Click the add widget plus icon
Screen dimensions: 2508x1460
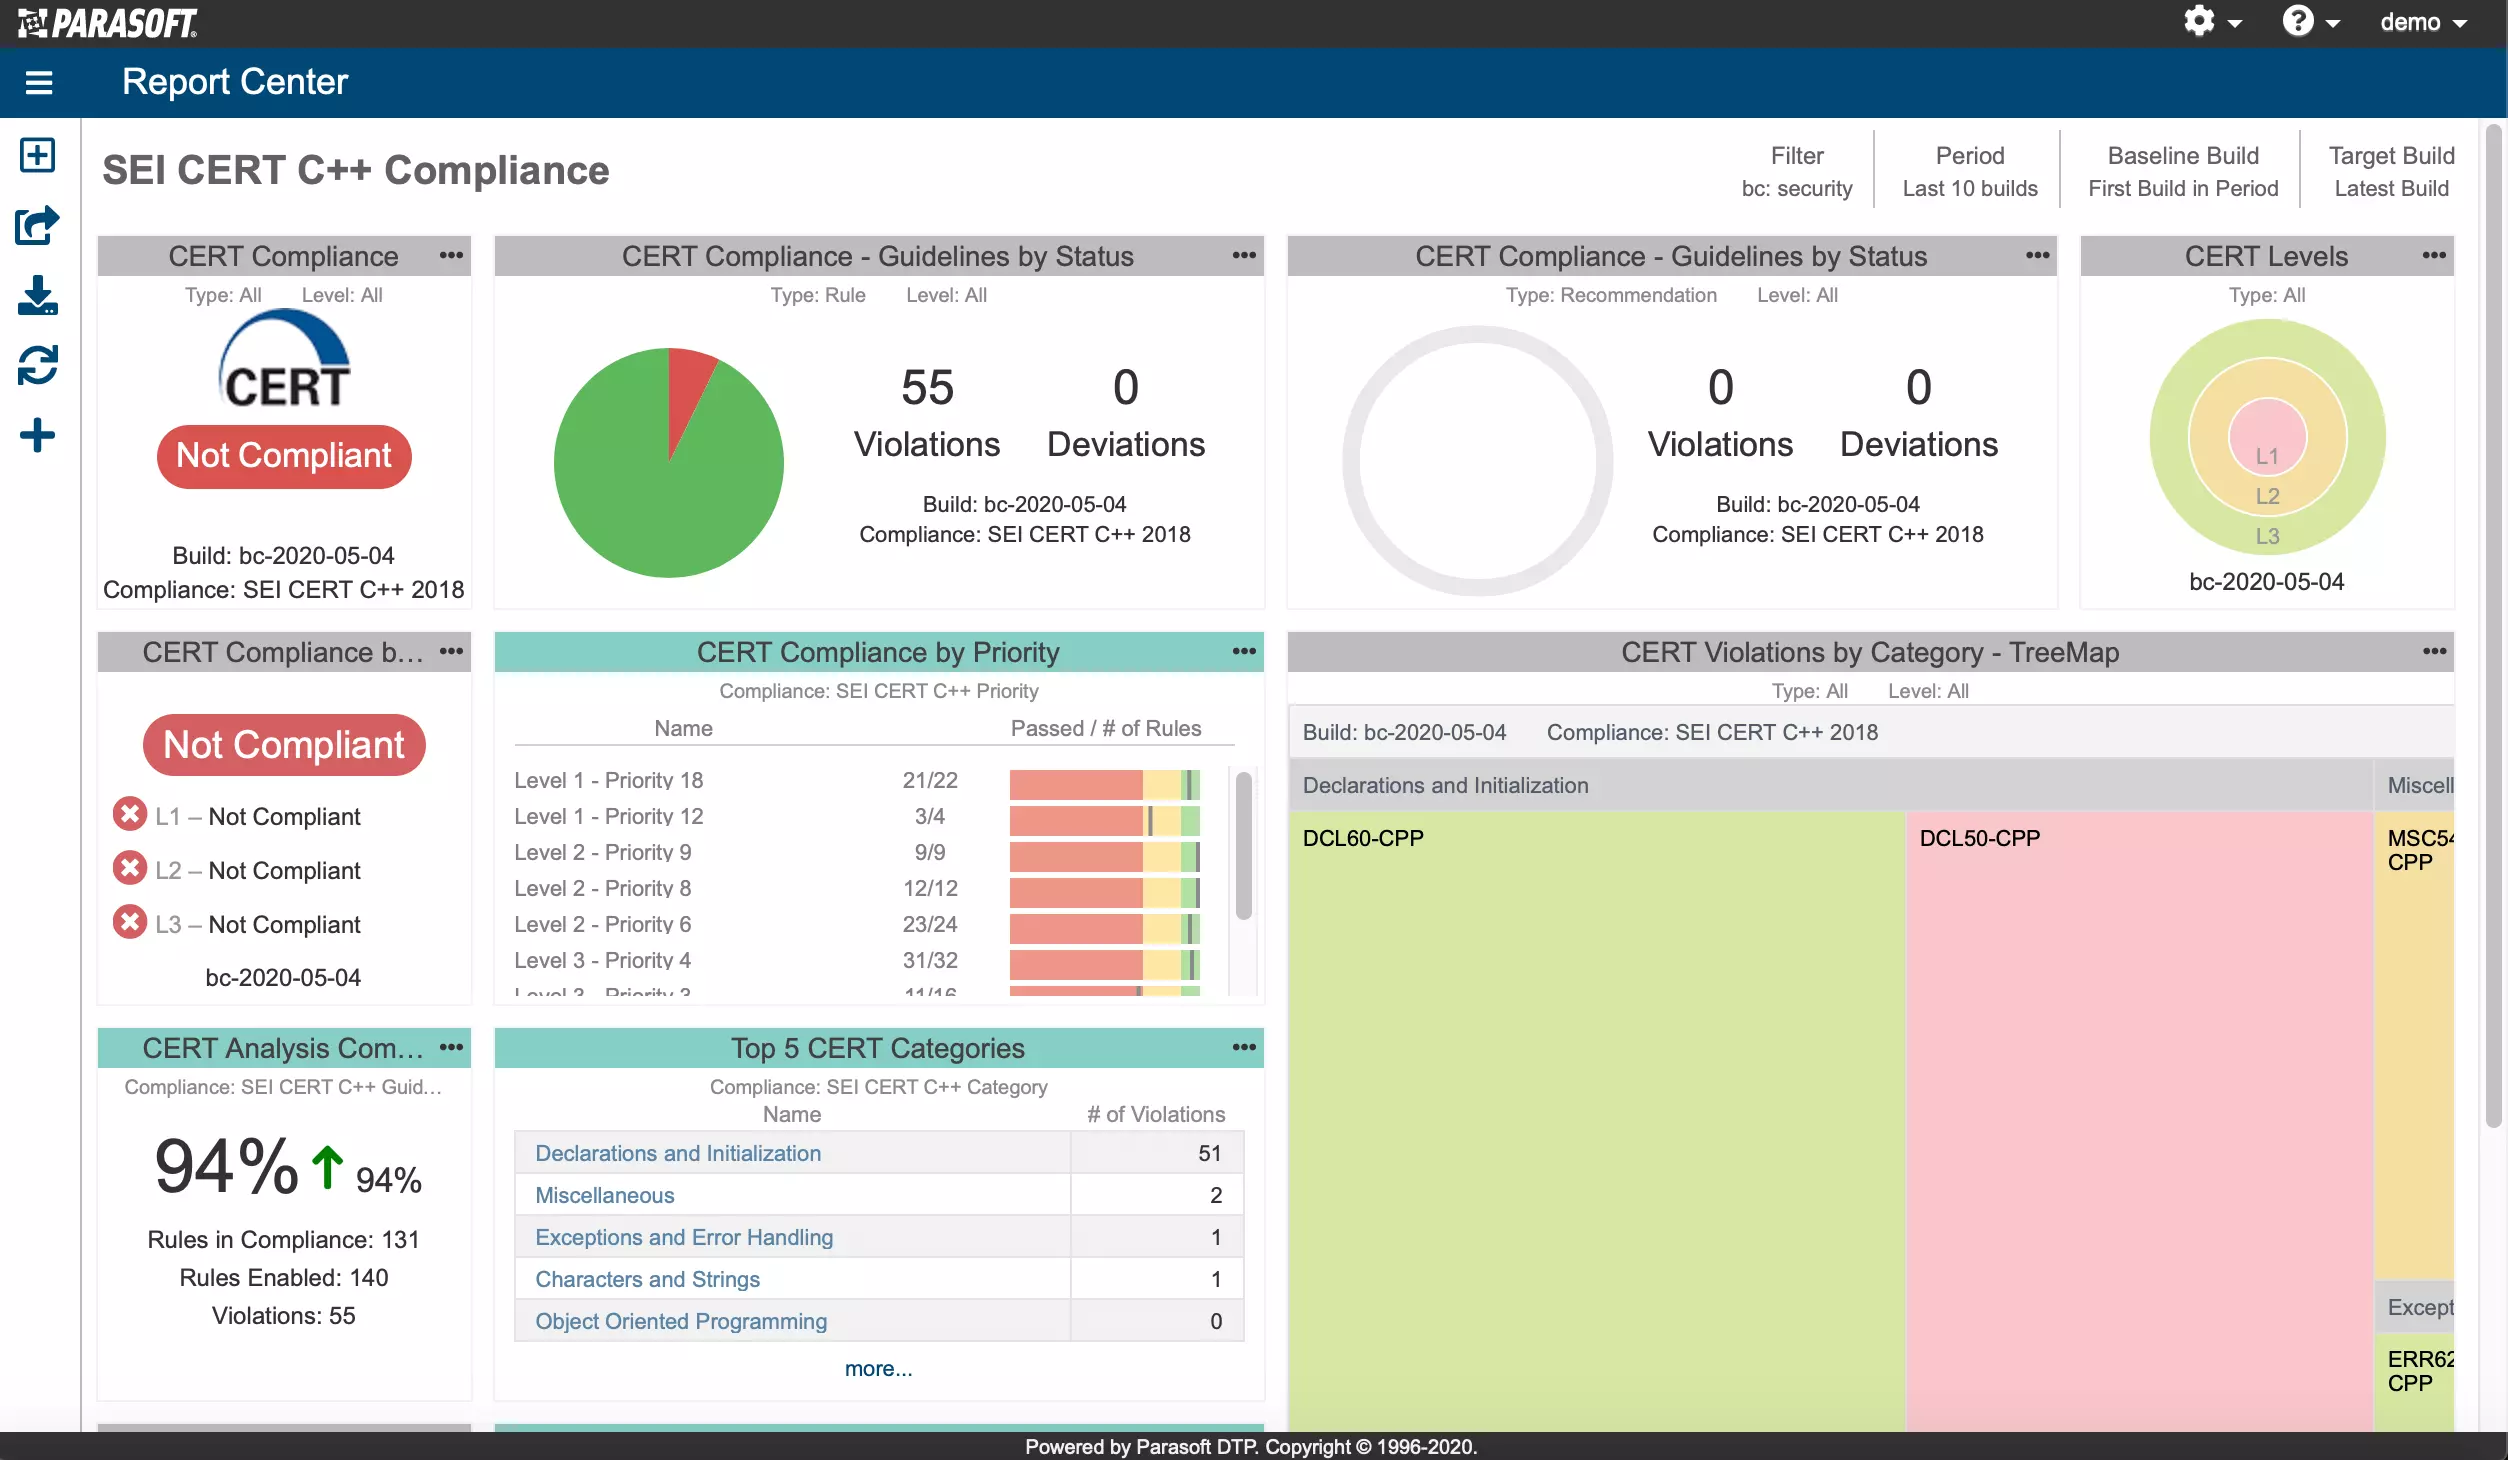pos(38,435)
